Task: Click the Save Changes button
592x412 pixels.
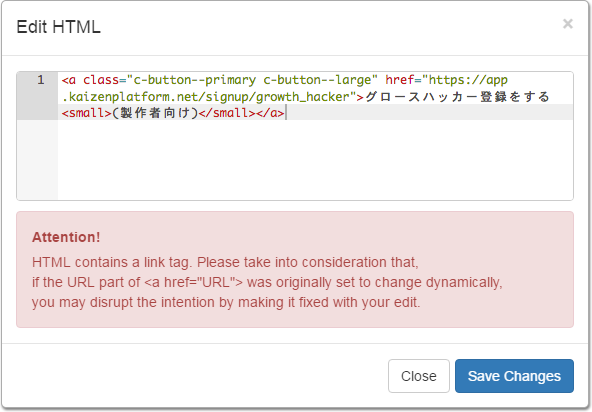Action: tap(514, 376)
